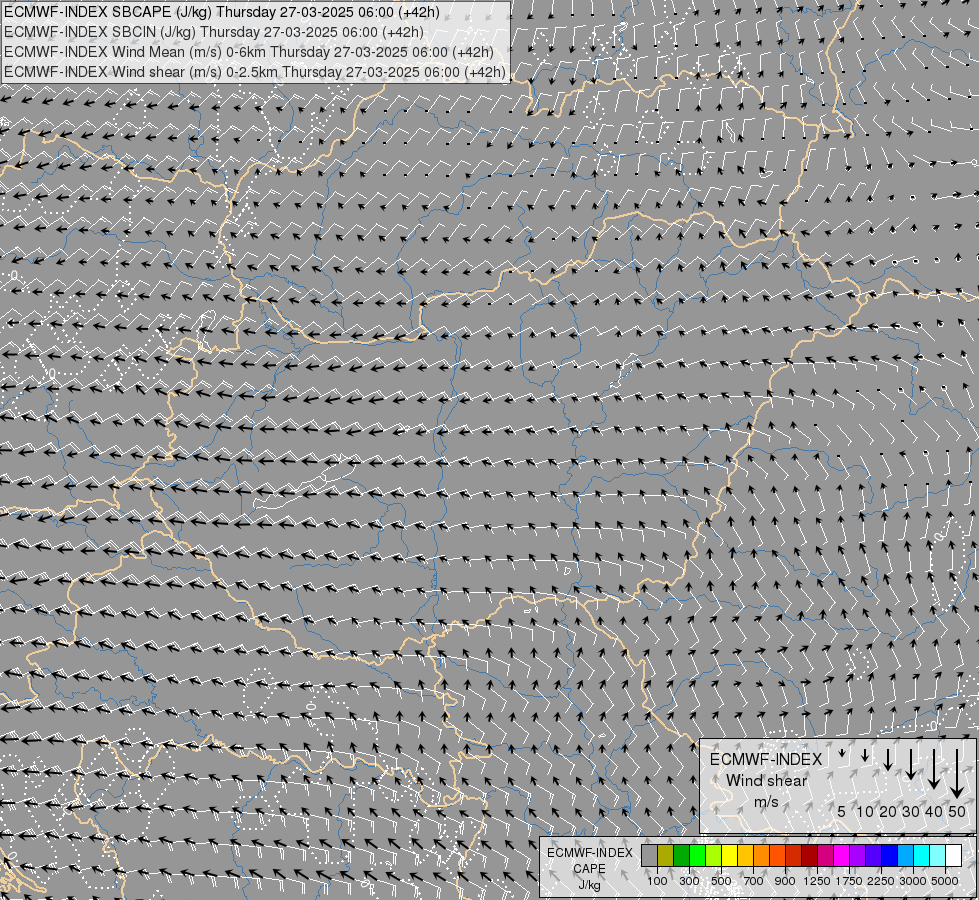Viewport: 979px width, 900px height.
Task: Click the pure blue CAPE swatch
Action: coord(890,856)
